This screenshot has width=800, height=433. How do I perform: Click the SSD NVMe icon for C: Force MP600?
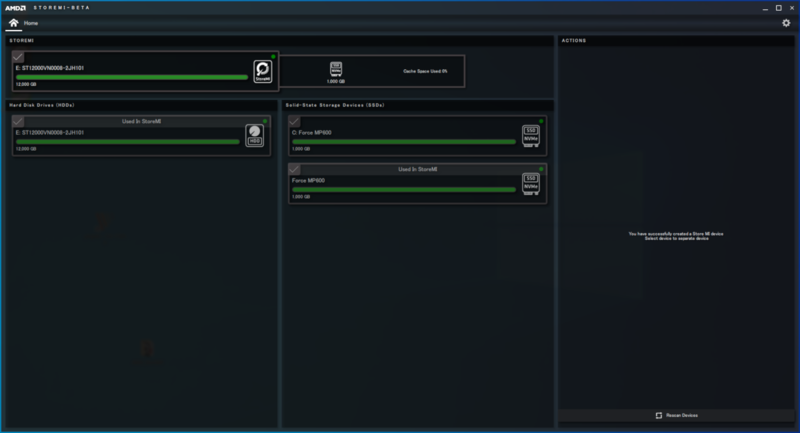pyautogui.click(x=532, y=135)
